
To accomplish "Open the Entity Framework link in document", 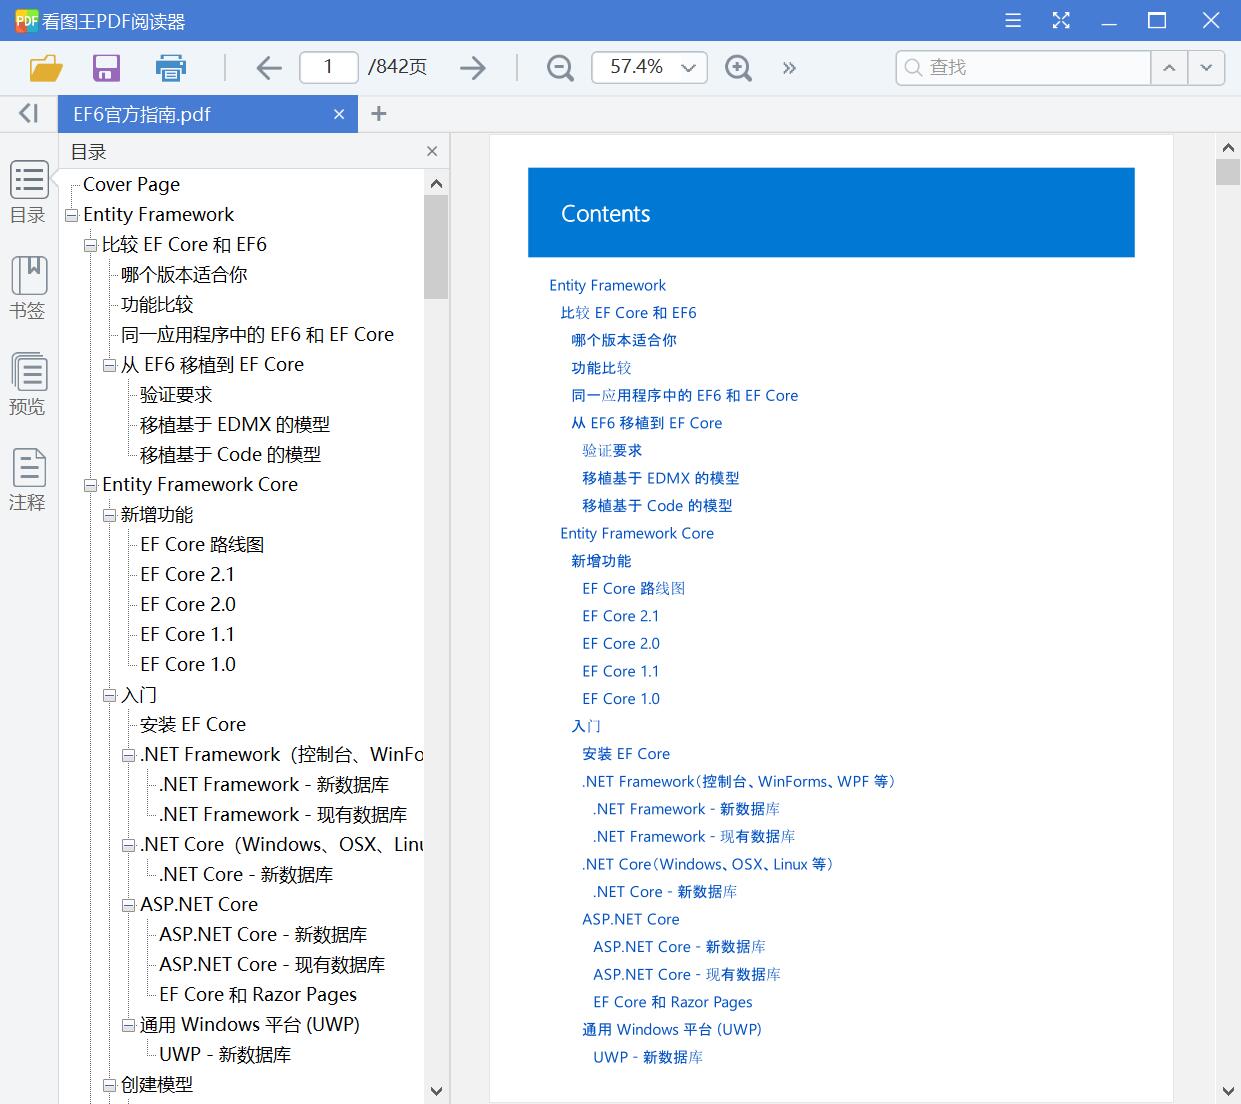I will pos(607,285).
